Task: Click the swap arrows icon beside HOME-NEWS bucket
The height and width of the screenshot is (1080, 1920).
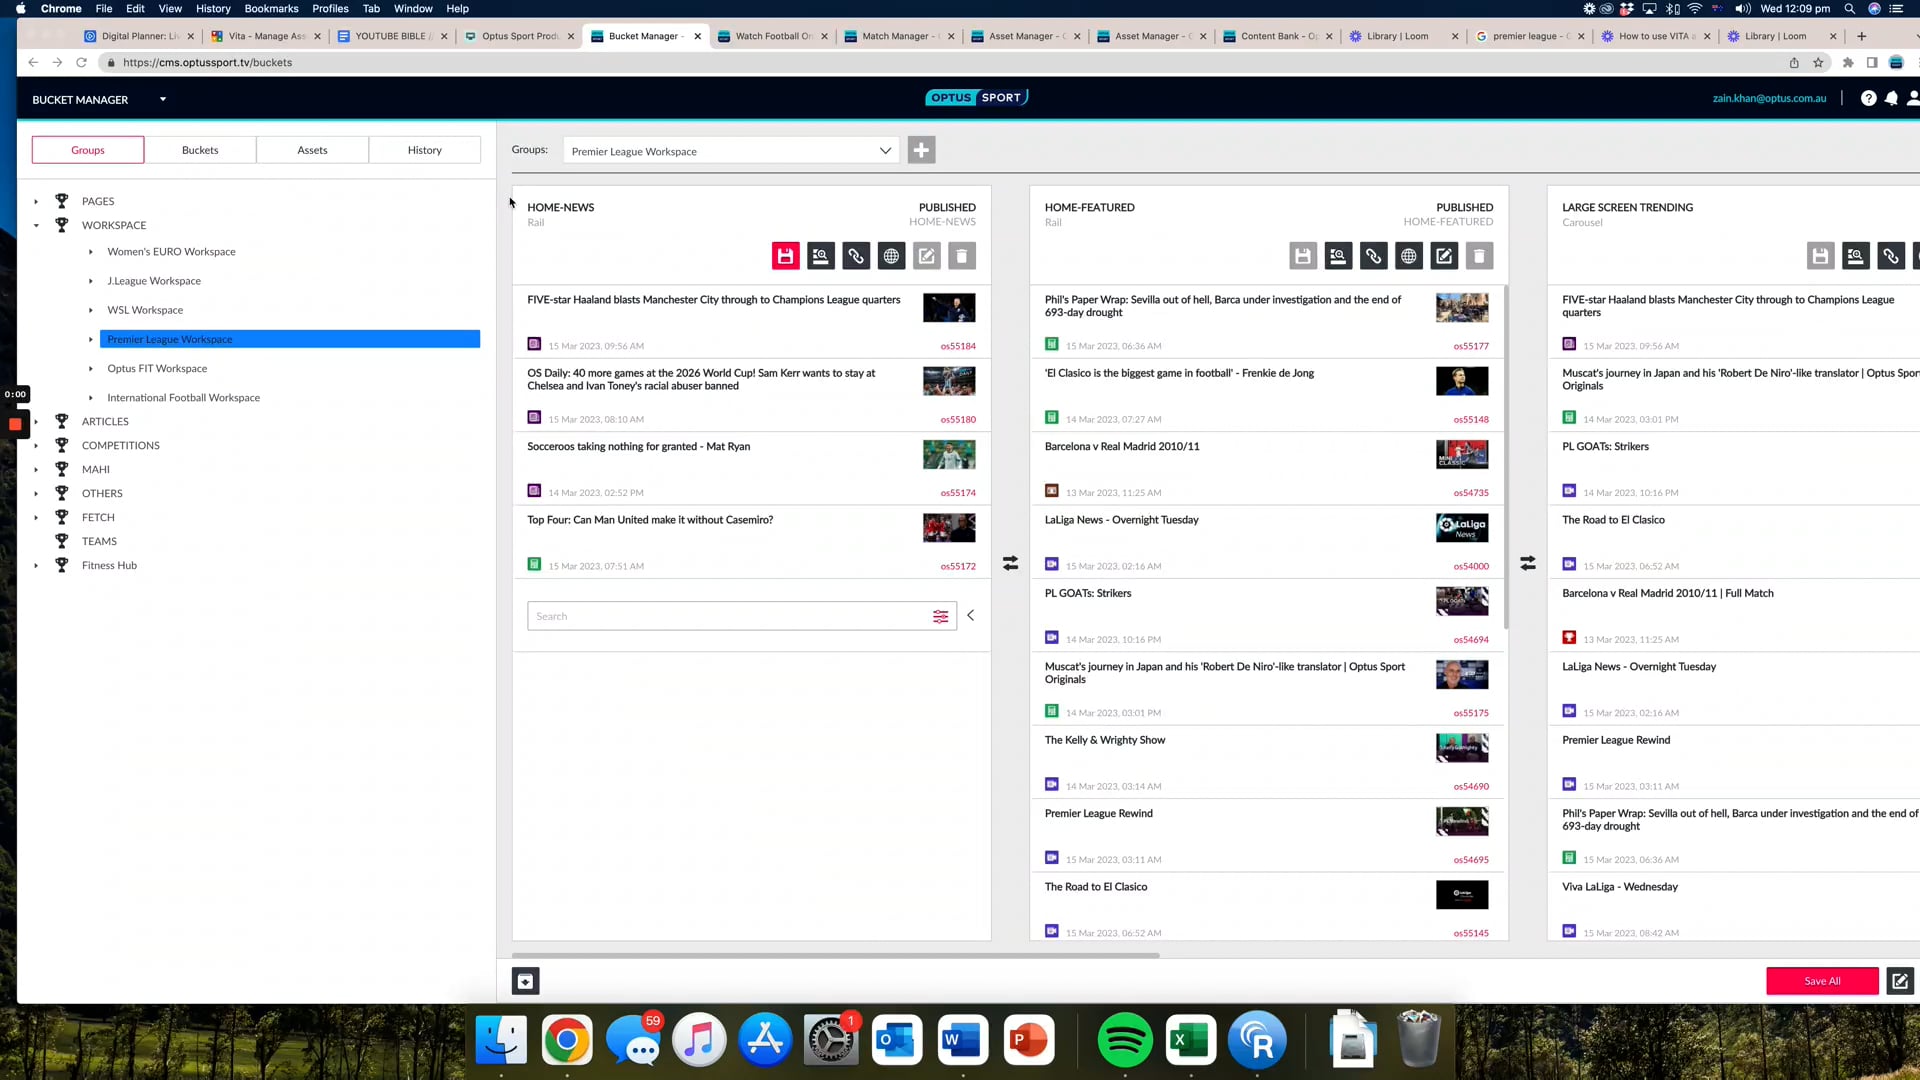Action: coord(1011,564)
